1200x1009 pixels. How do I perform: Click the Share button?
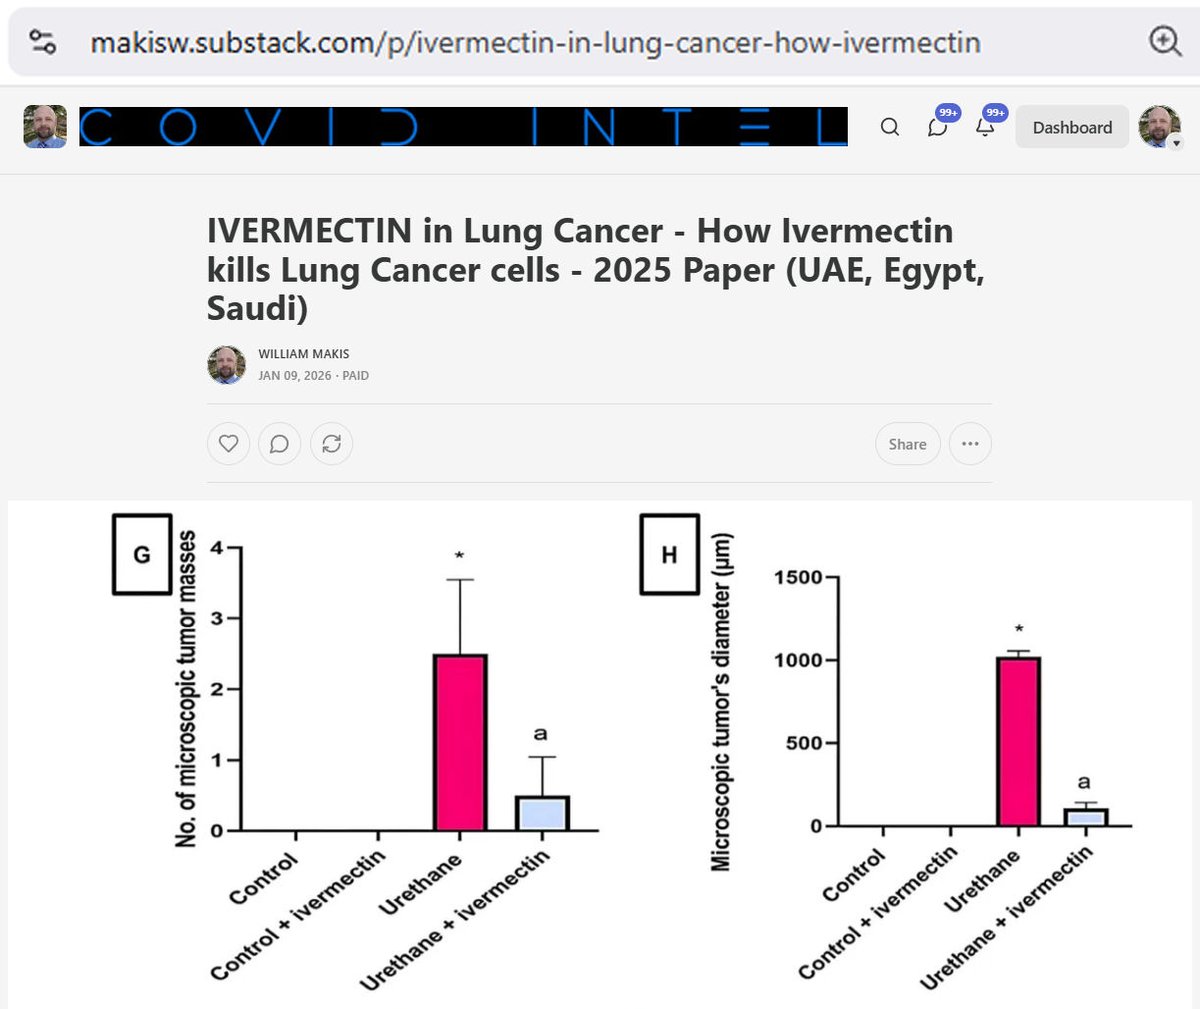tap(906, 443)
